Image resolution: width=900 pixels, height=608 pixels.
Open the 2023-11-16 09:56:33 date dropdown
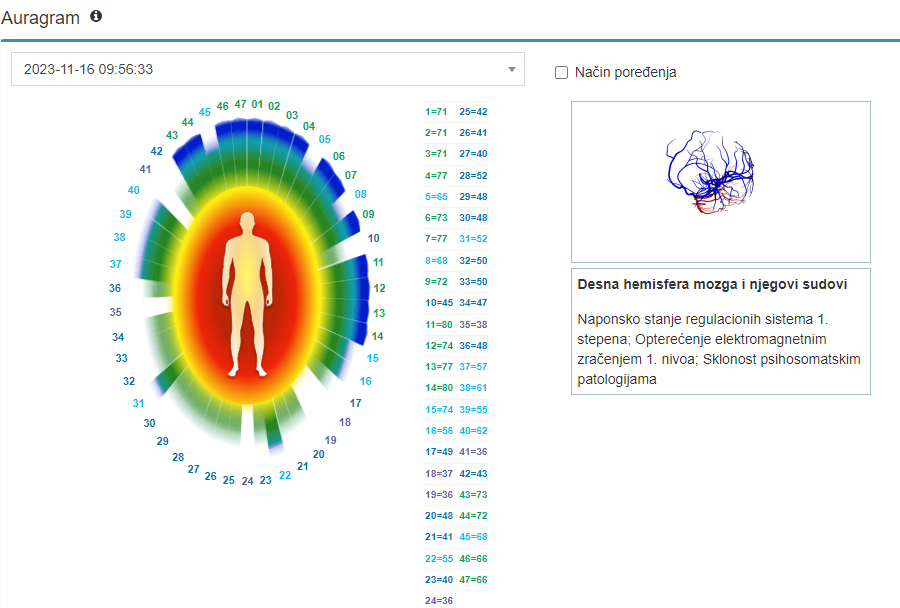pyautogui.click(x=267, y=69)
